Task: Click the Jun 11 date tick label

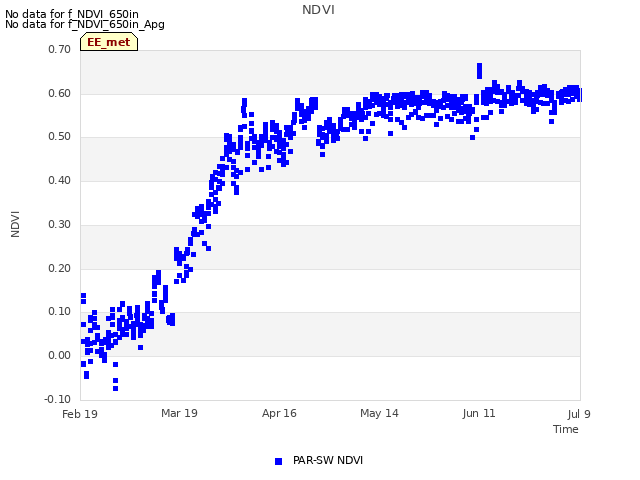Action: 479,413
